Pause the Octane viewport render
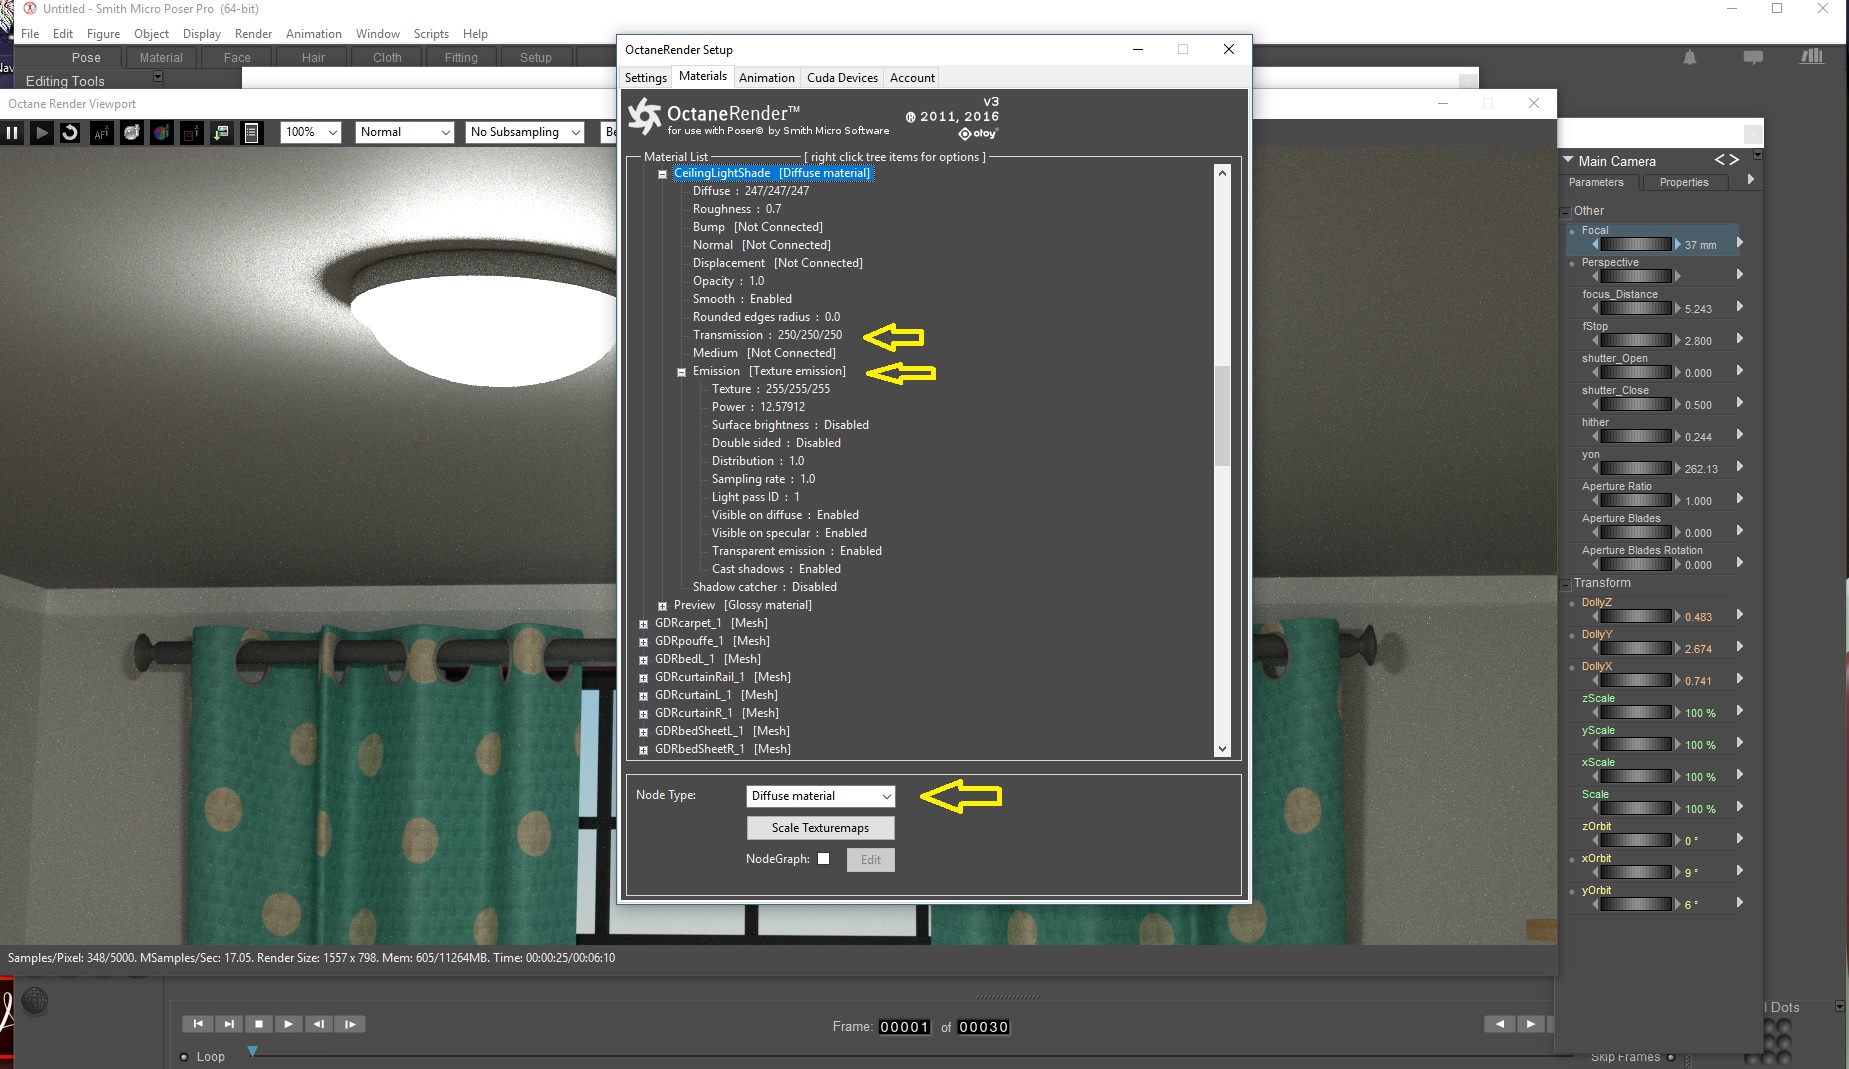1849x1069 pixels. point(12,132)
